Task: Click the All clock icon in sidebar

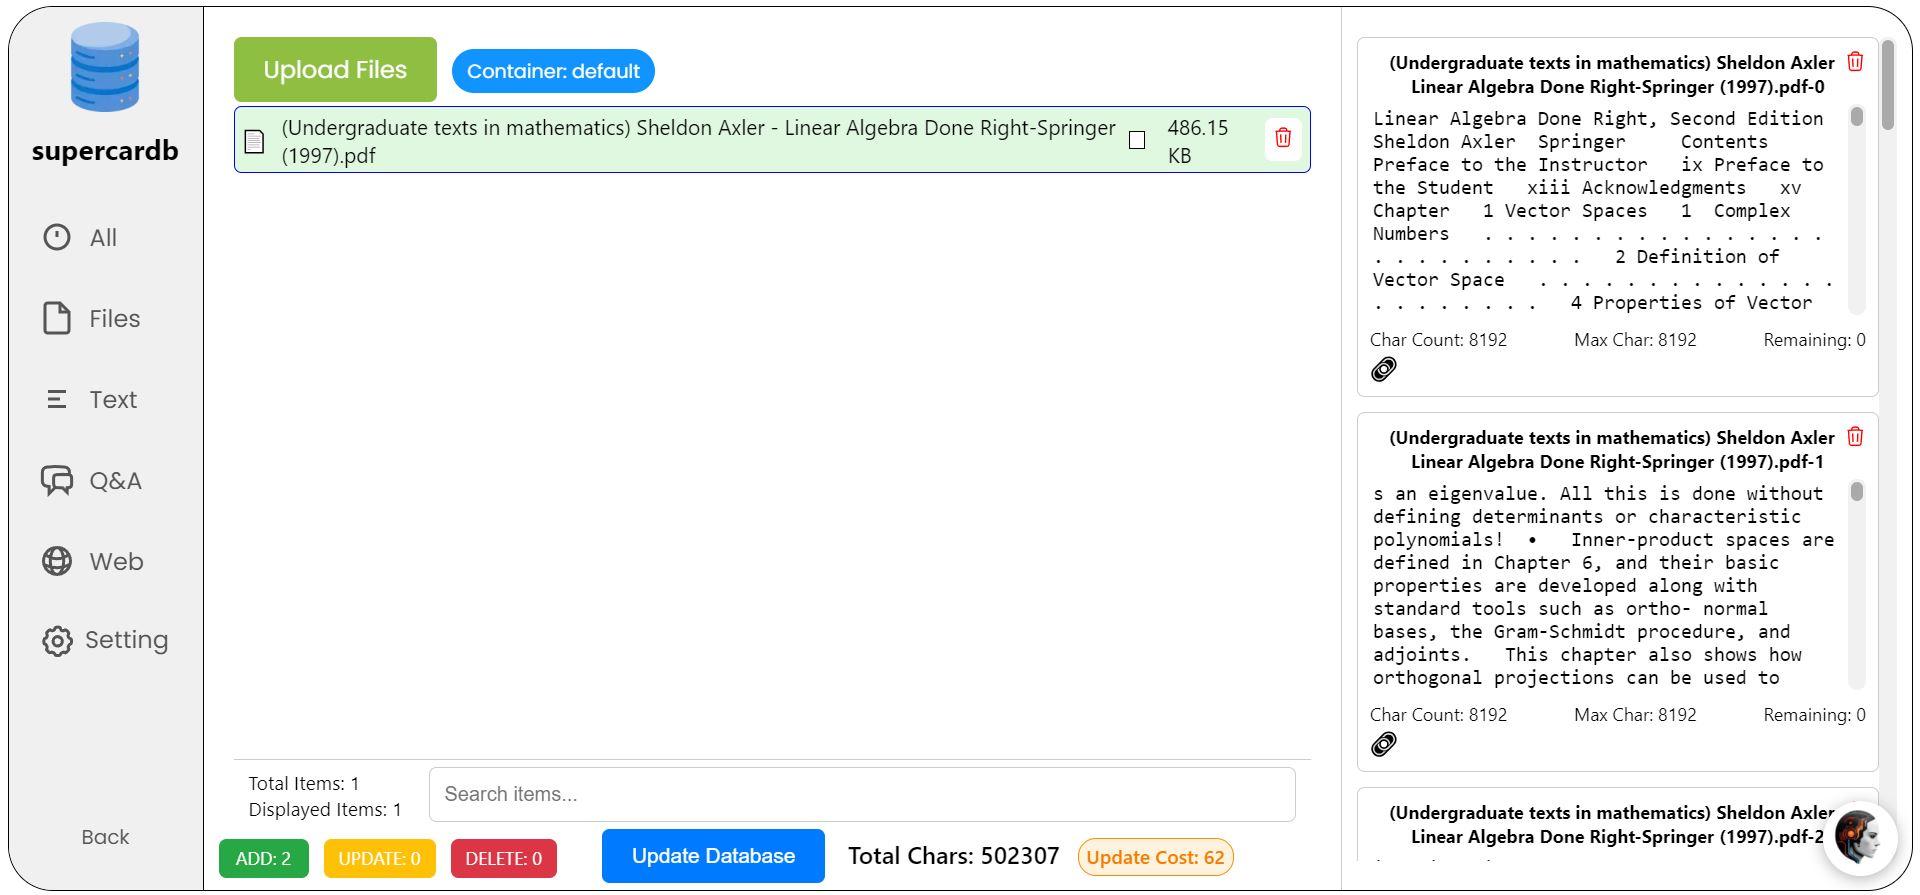Action: (57, 237)
